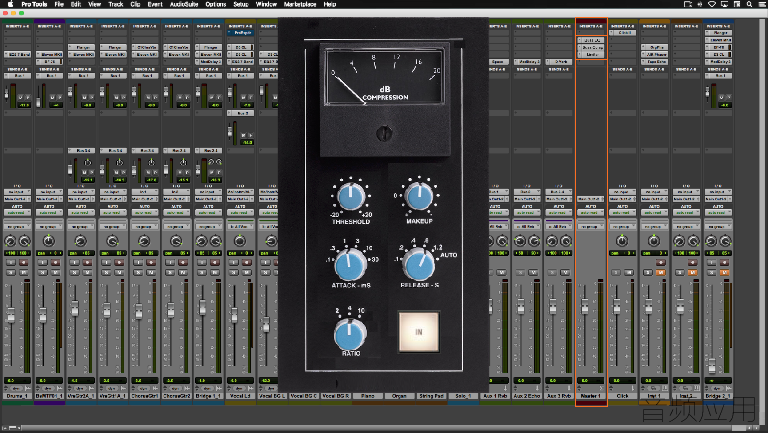Mute the Aux 2 Echo track
Screen dimensions: 768x433
(533, 272)
